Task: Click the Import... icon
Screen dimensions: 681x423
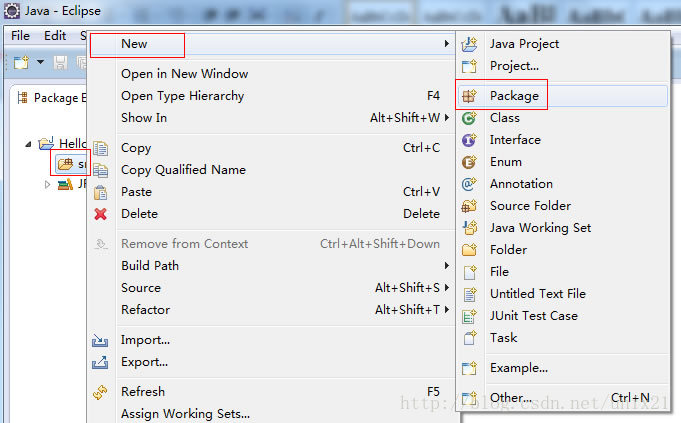Action: tap(100, 340)
